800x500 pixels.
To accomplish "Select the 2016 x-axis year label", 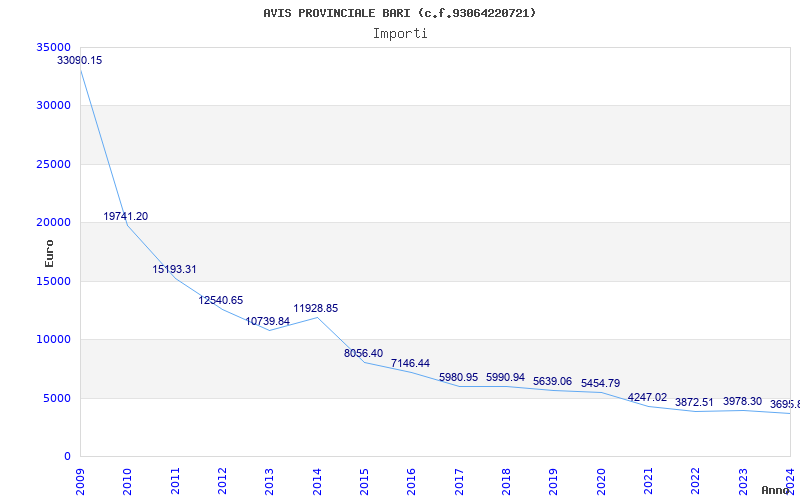I will point(412,482).
